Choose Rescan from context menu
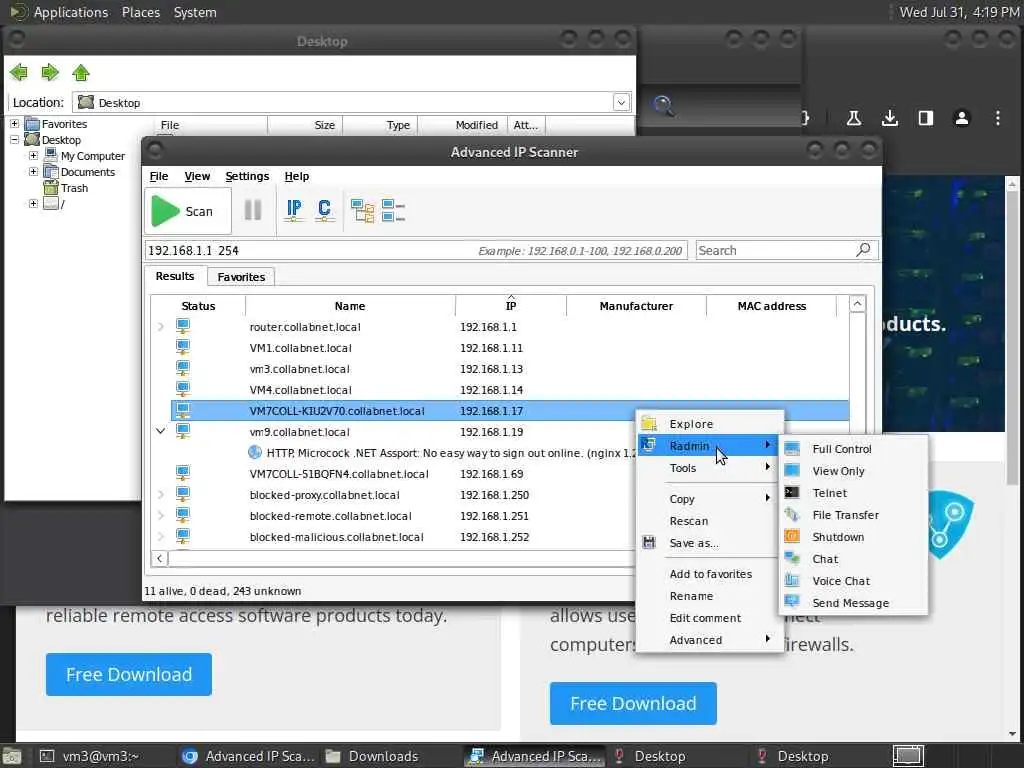The image size is (1024, 768). pos(710,520)
